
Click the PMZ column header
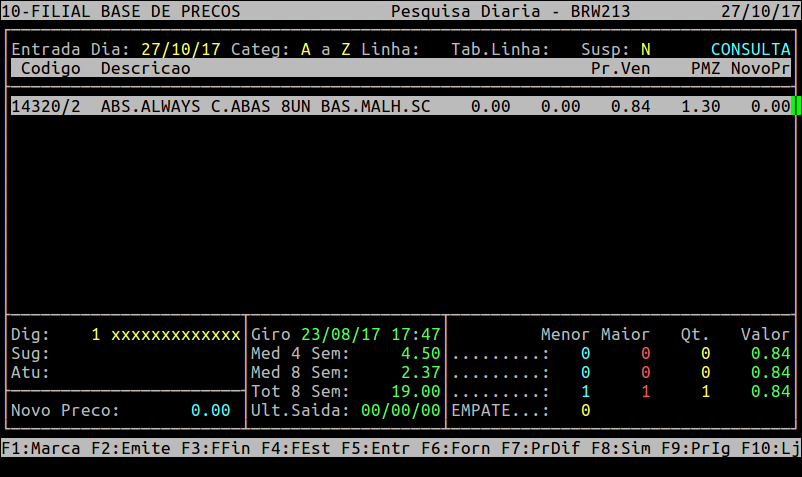pos(706,69)
